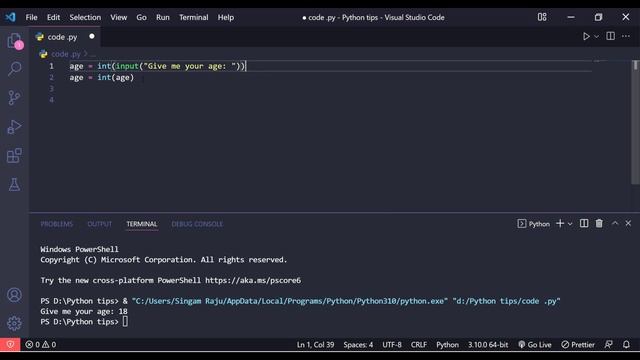Click the red shield status bar item
640x360 pixels.
click(10, 344)
